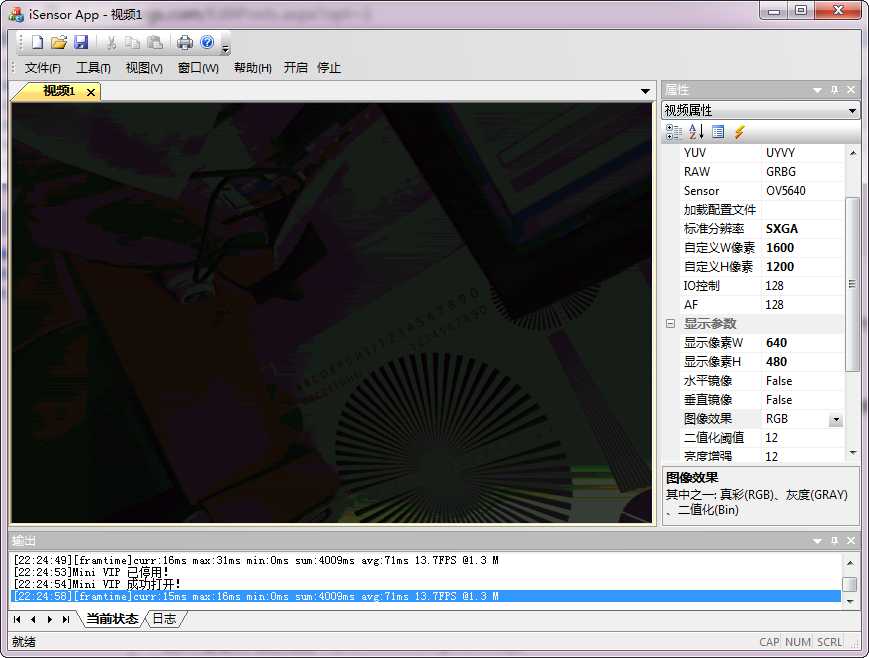Paste using the clipboard toolbar icon
The width and height of the screenshot is (869, 658).
pos(155,43)
